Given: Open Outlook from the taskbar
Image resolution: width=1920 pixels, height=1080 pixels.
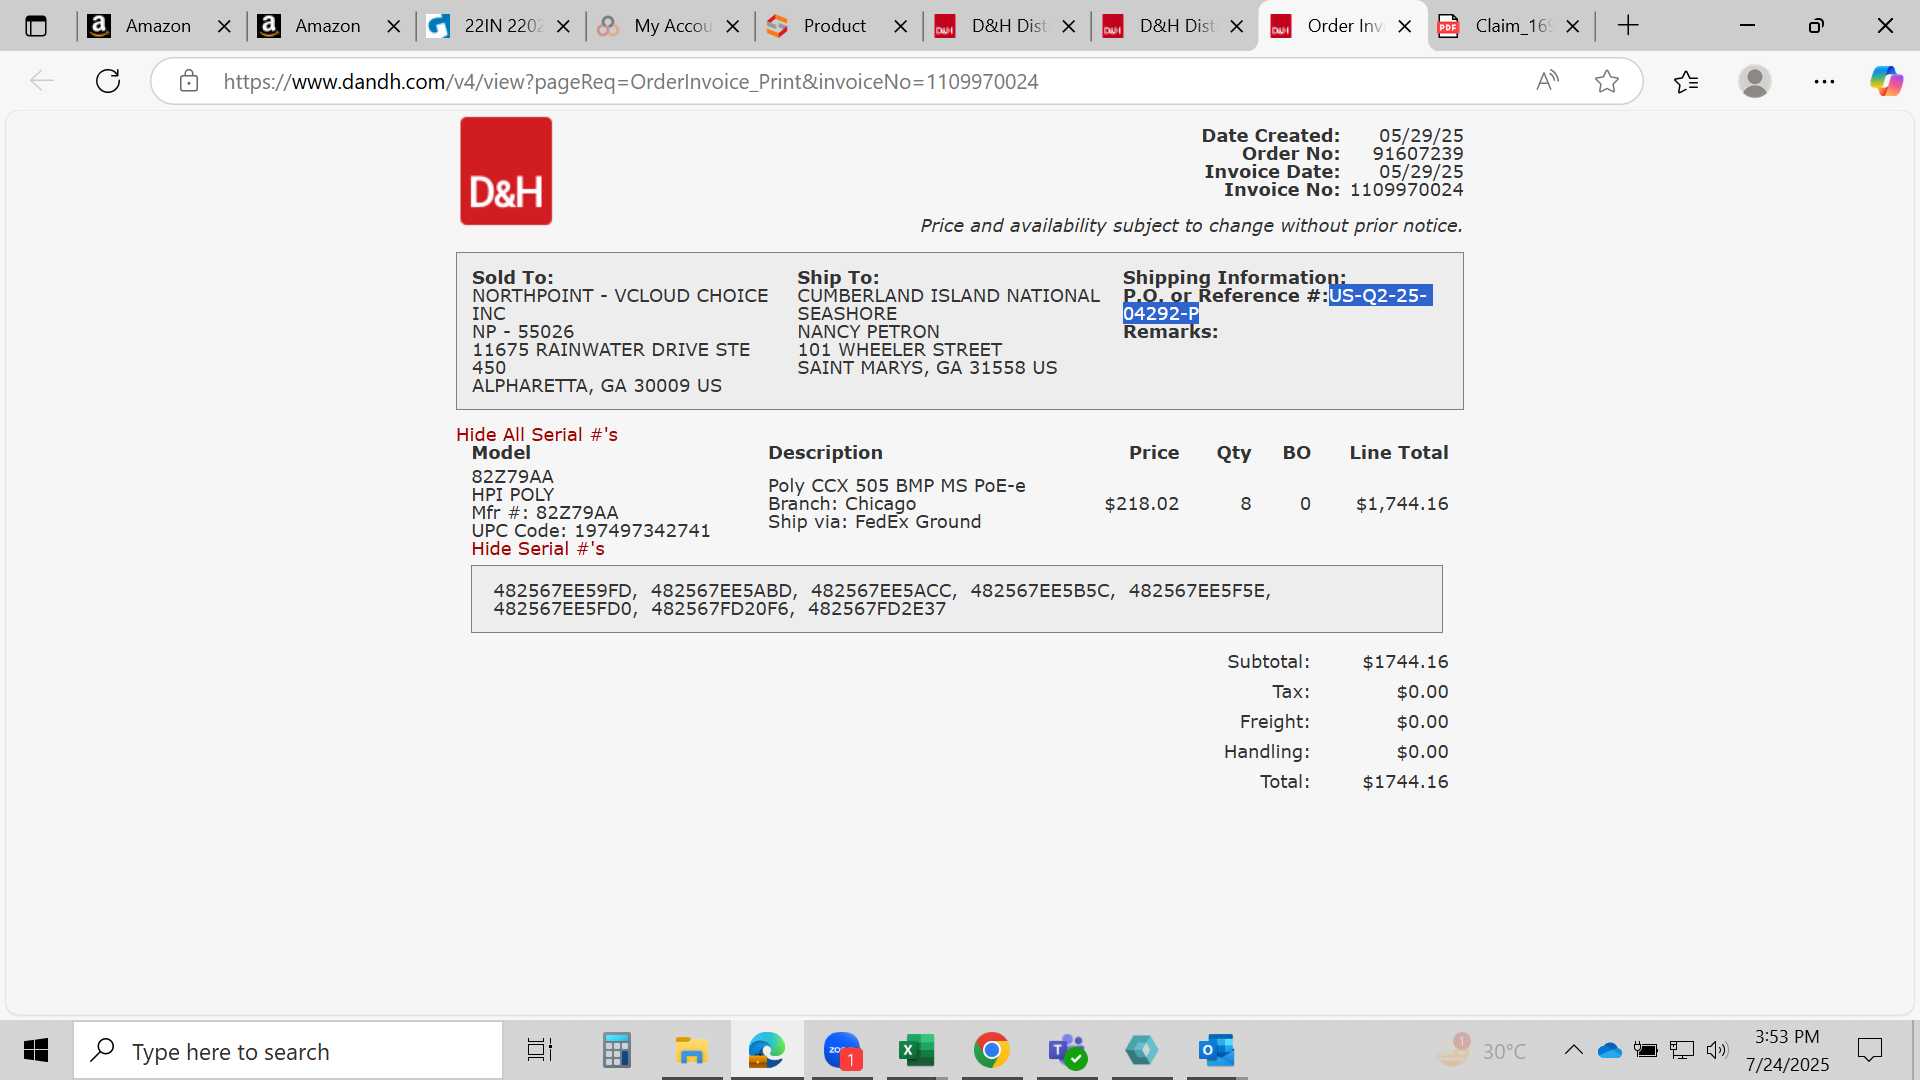Looking at the screenshot, I should tap(1216, 1050).
